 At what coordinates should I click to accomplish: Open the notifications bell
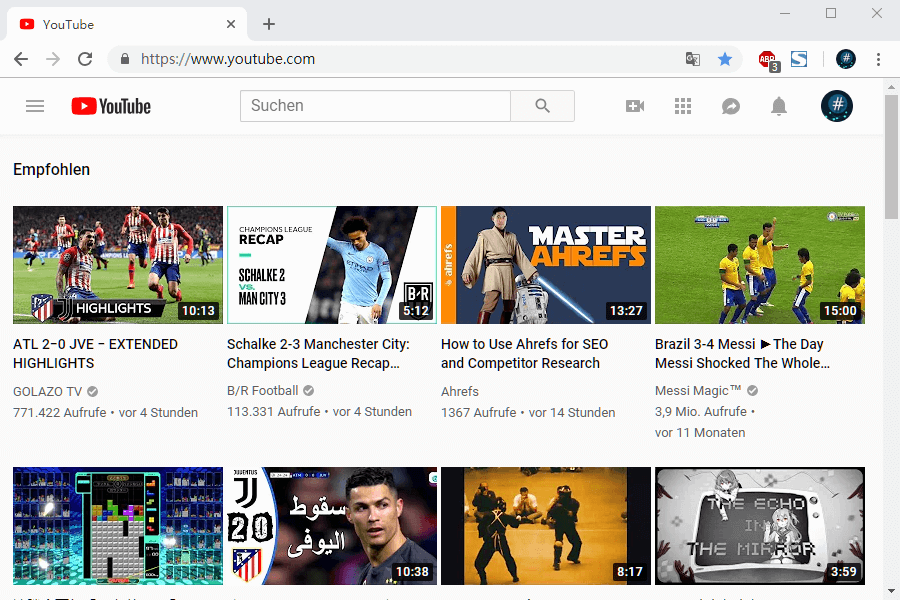[x=779, y=106]
